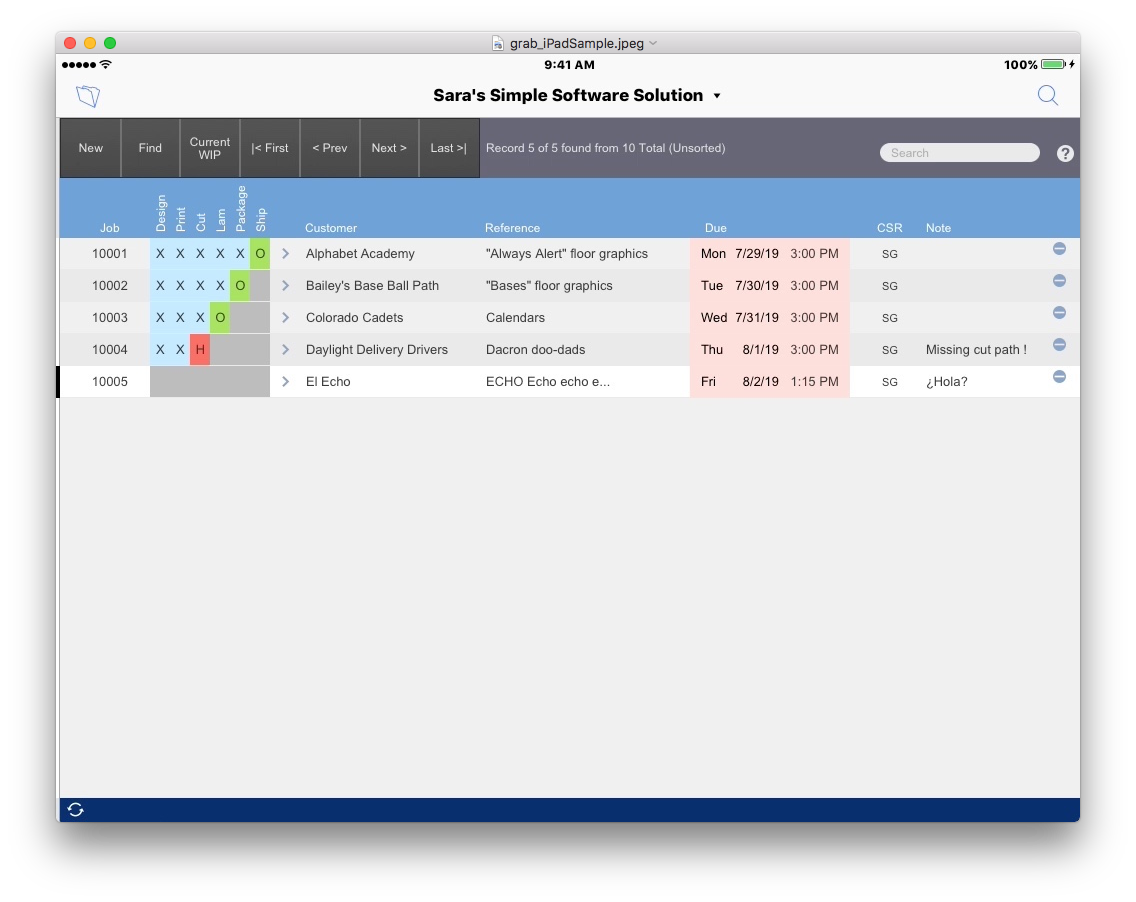Sort by the Customer column header
Image resolution: width=1136 pixels, height=902 pixels.
click(x=330, y=227)
